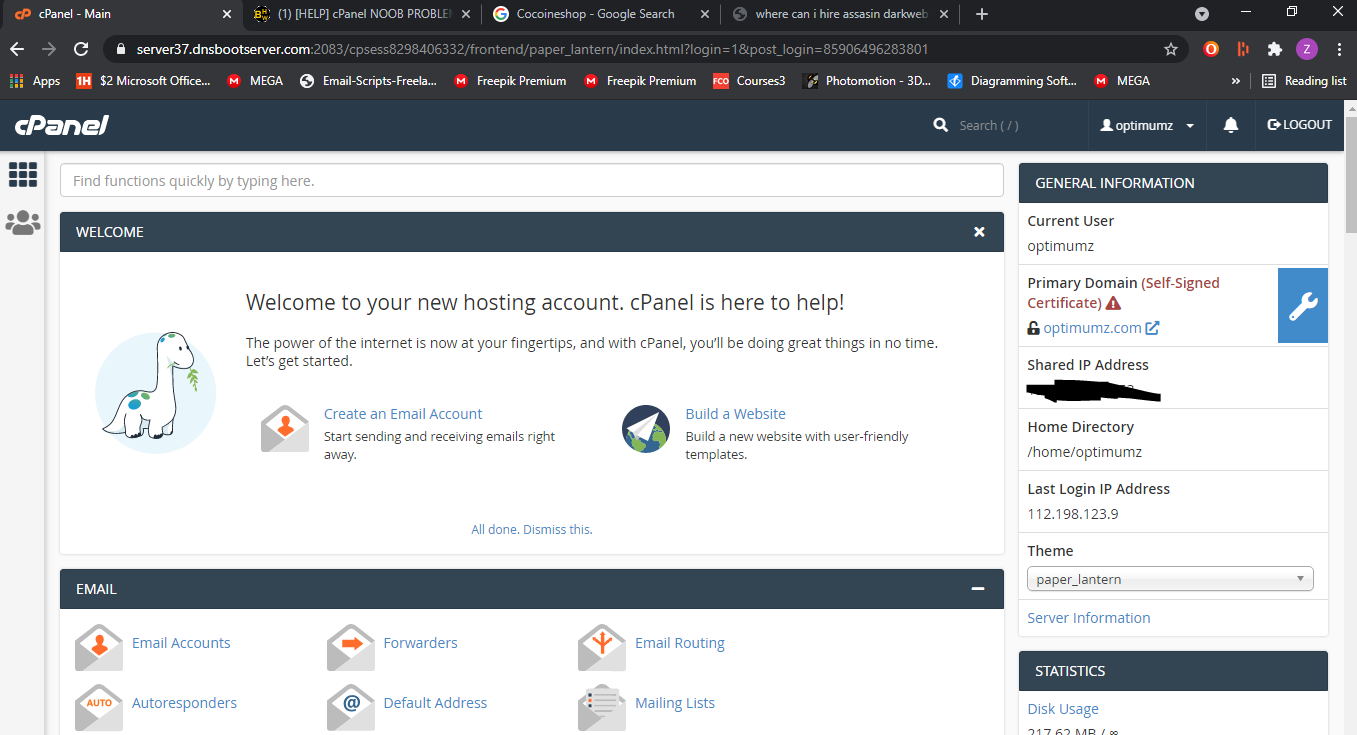Viewport: 1357px width, 735px height.
Task: Click the cPanel logo in header
Action: coord(61,125)
